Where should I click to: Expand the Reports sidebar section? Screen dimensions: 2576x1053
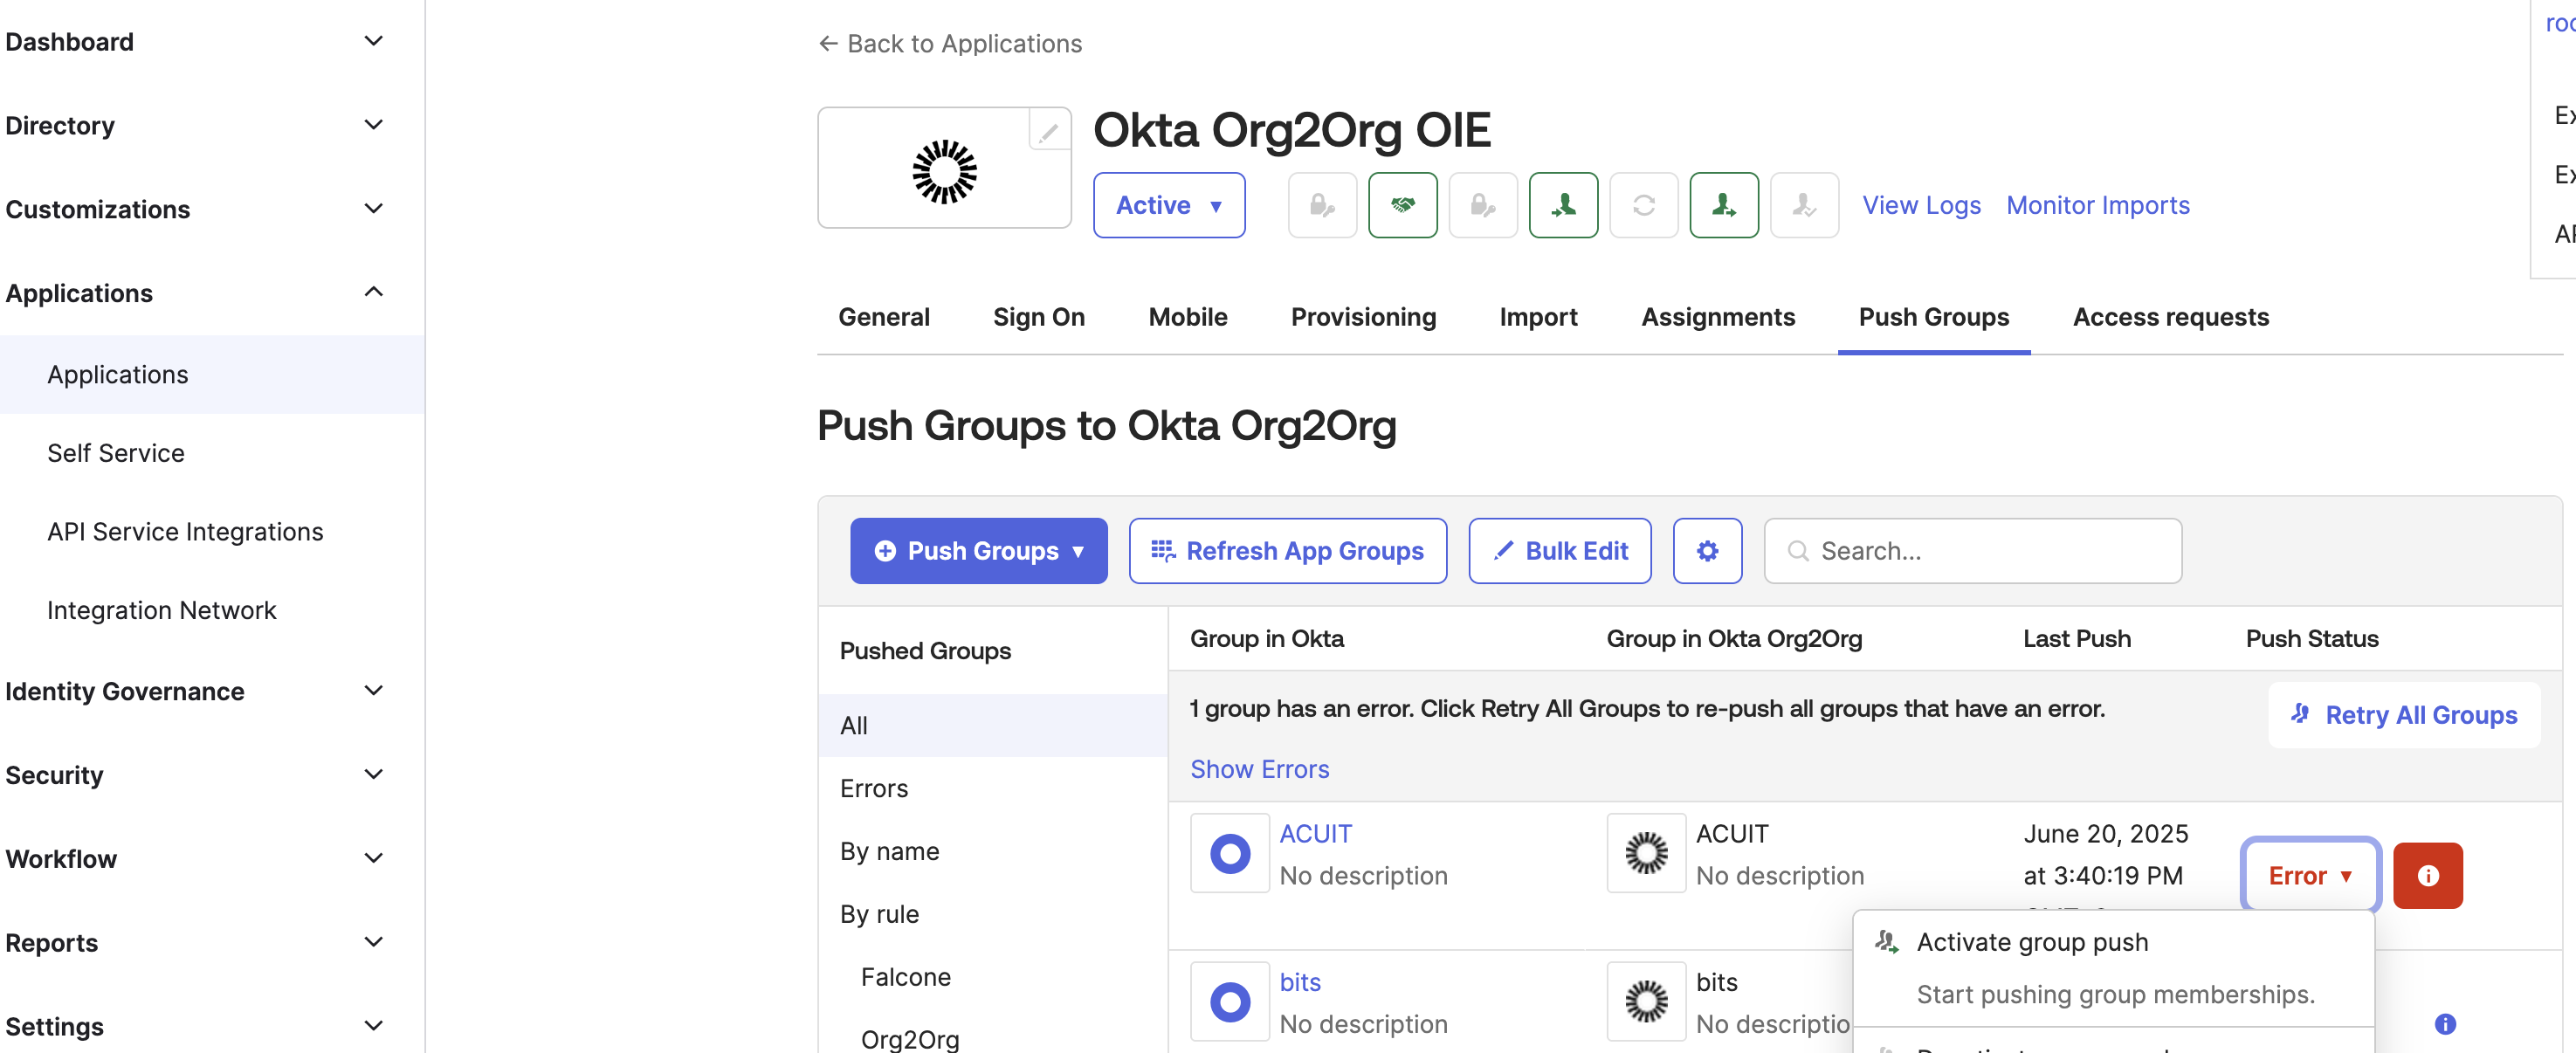point(373,942)
